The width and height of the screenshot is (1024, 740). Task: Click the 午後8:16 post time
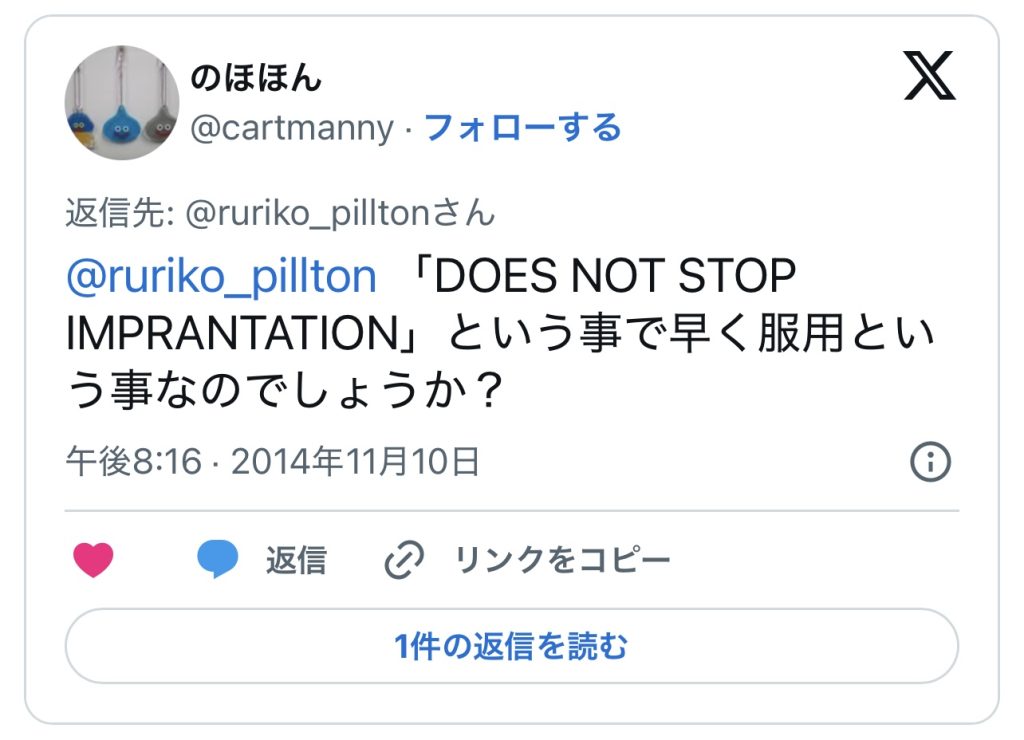pyautogui.click(x=134, y=462)
